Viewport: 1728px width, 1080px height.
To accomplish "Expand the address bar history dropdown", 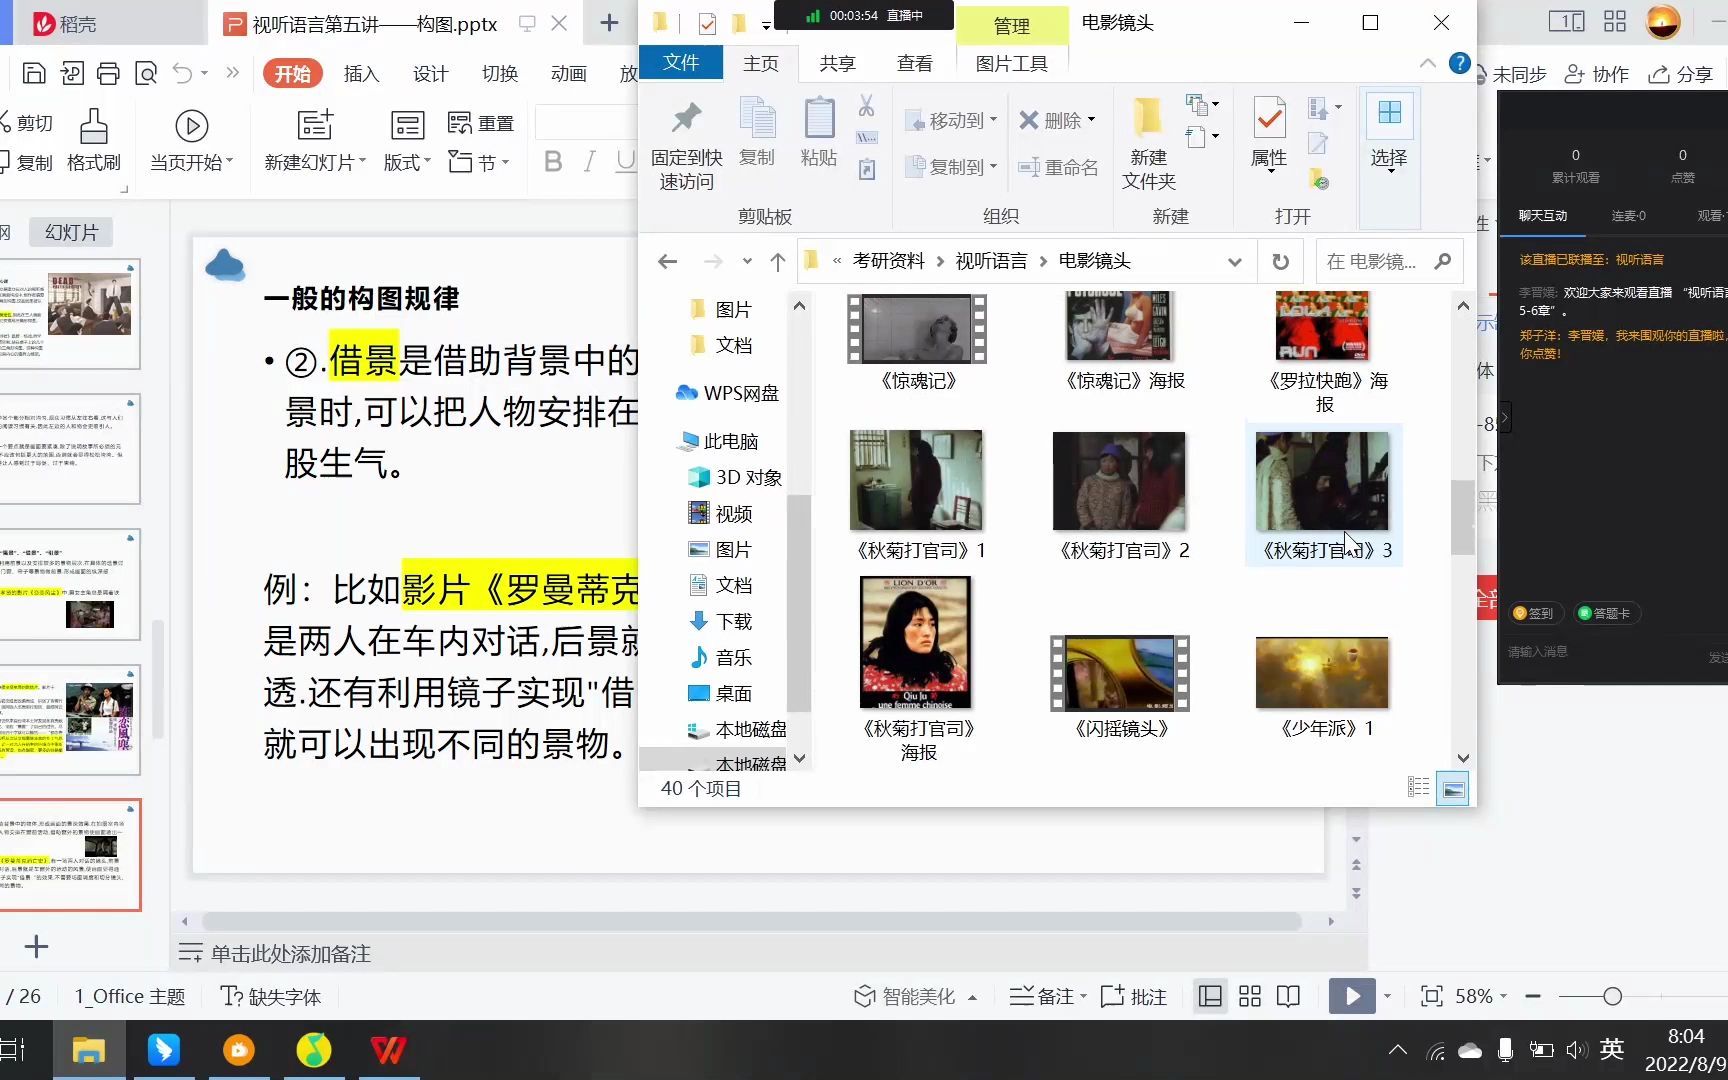I will click(1234, 262).
